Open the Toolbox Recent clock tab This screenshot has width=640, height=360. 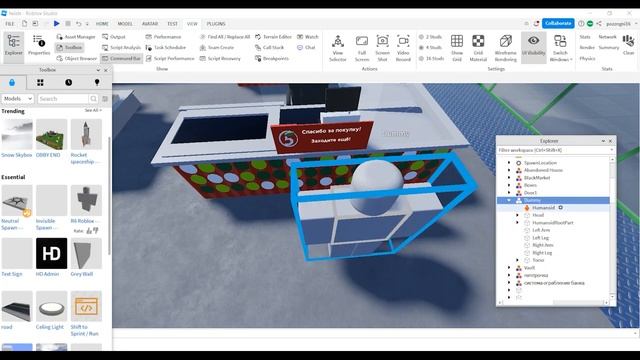click(x=68, y=82)
